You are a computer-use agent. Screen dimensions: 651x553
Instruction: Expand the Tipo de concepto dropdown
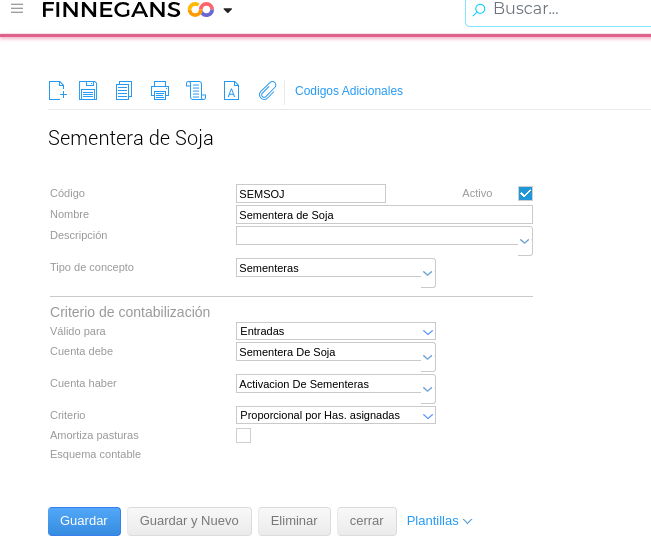428,272
